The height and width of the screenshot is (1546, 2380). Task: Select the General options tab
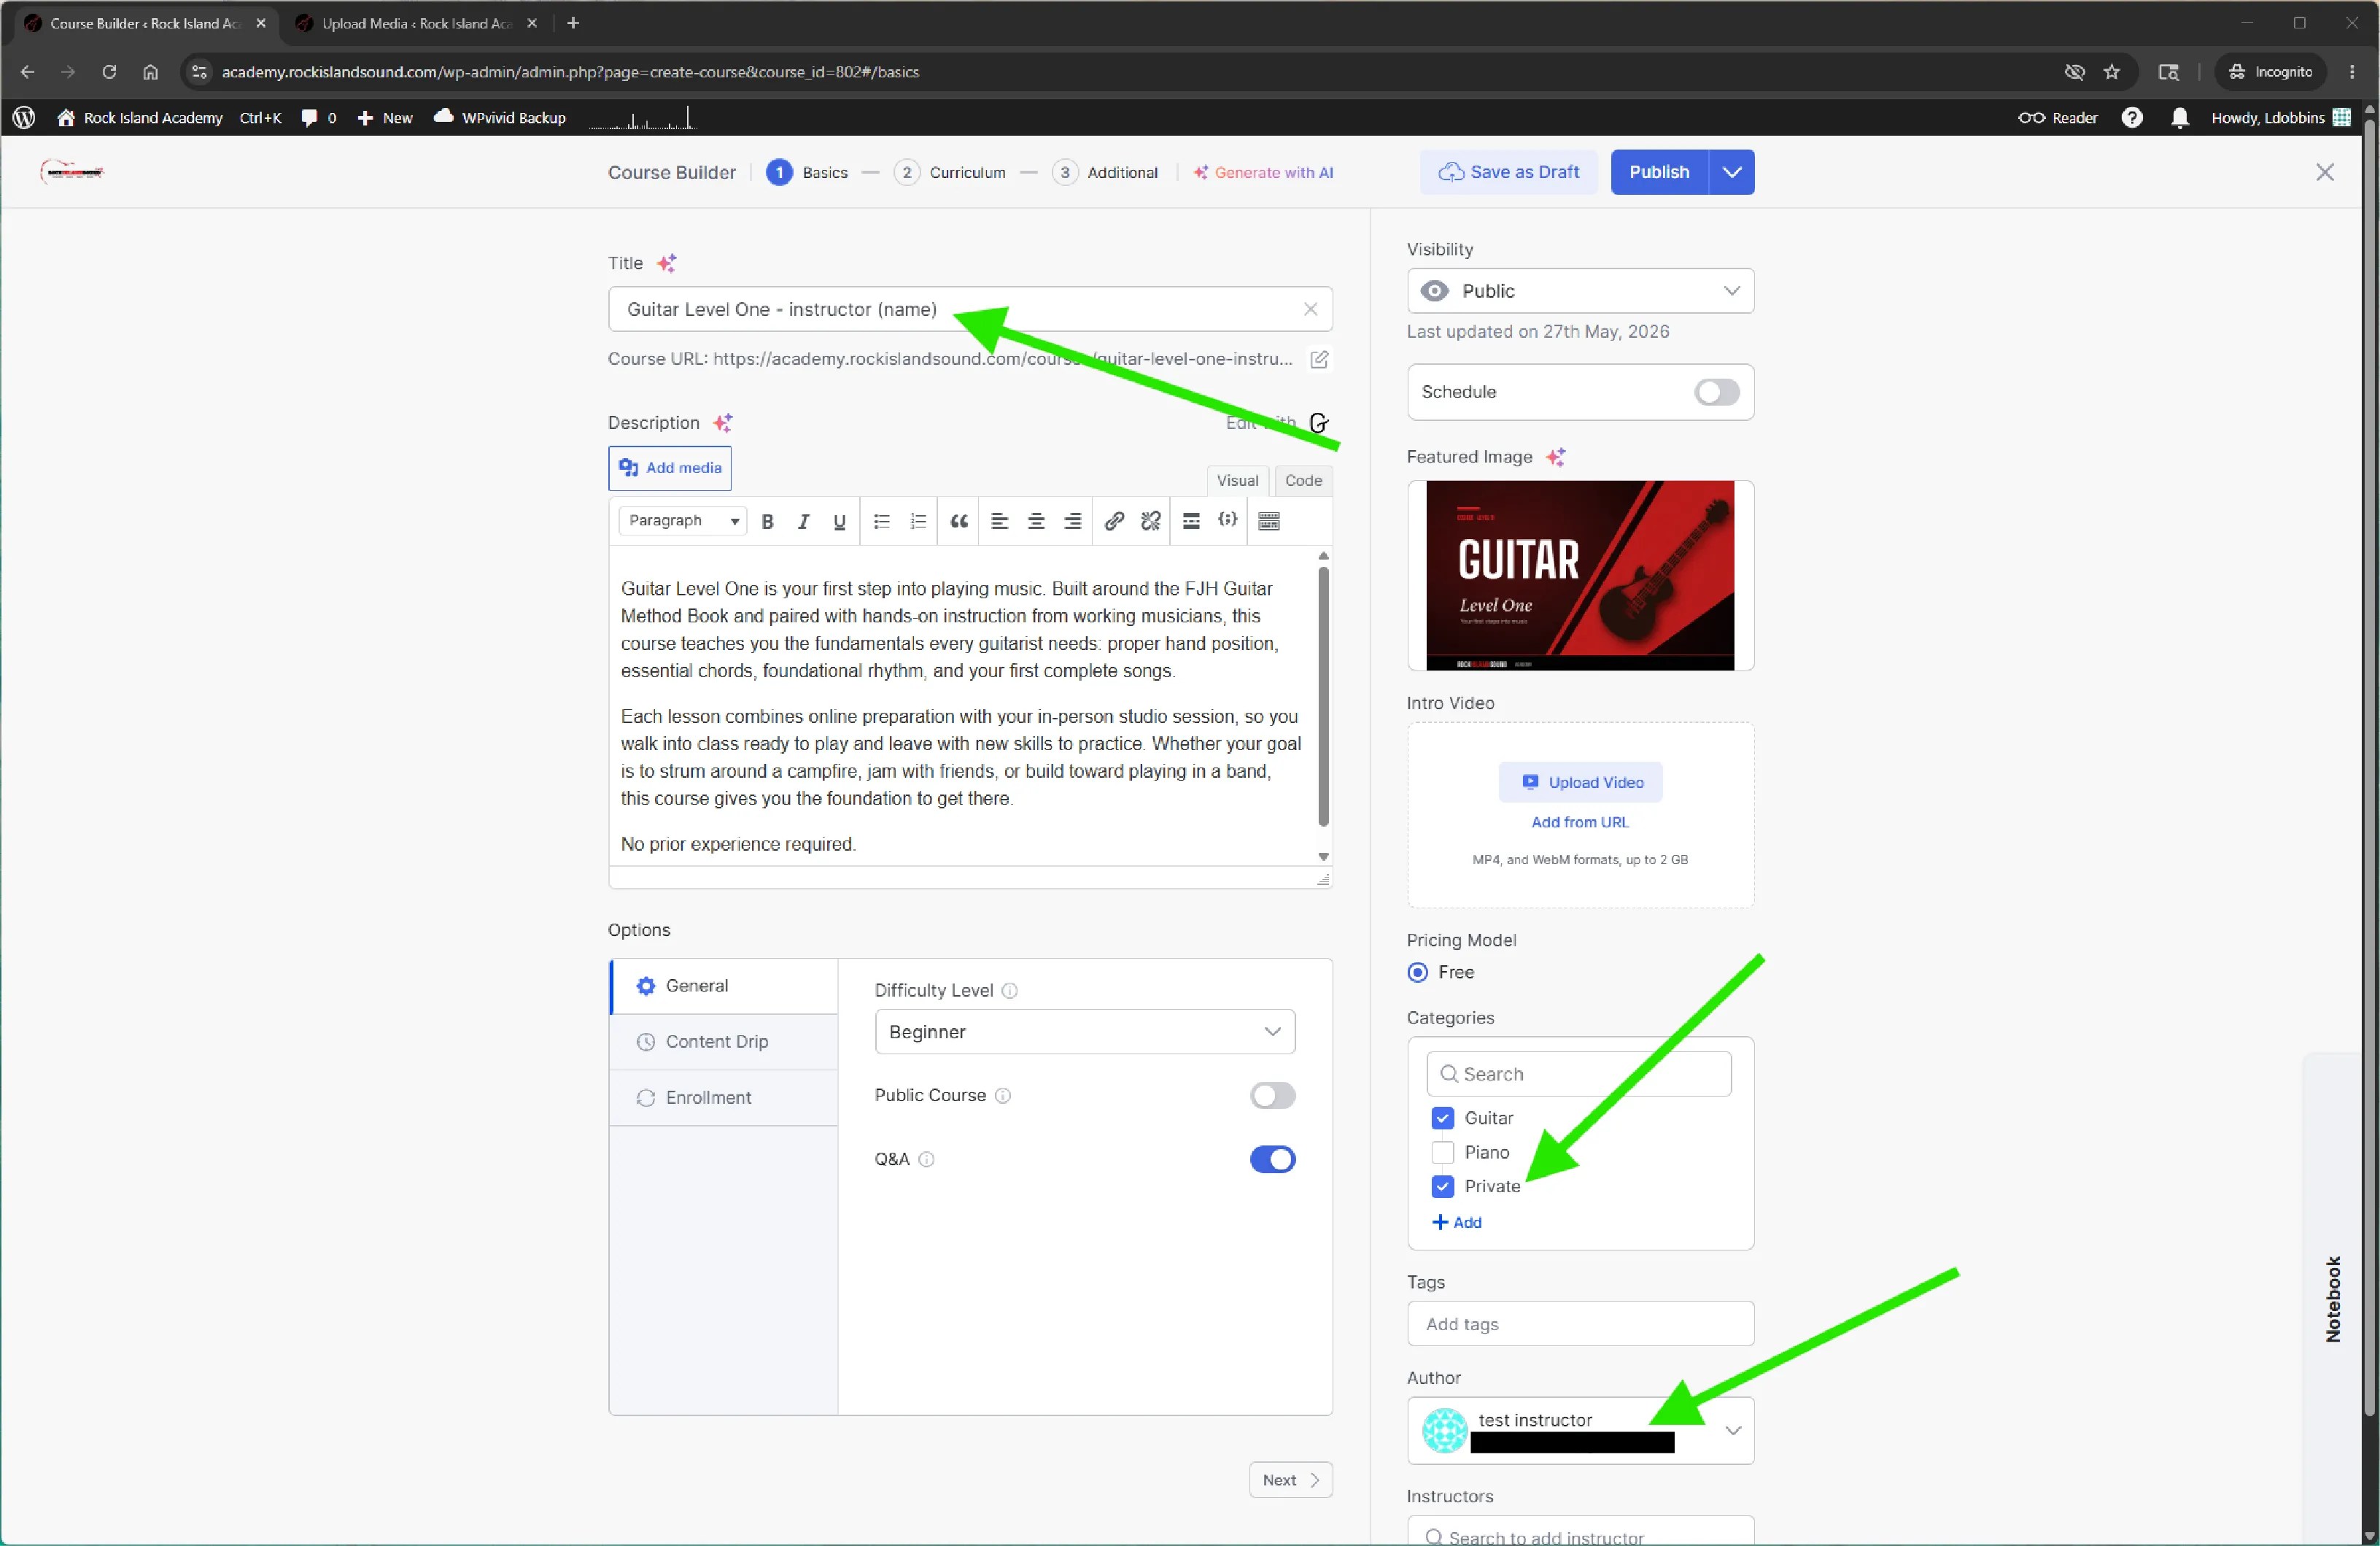click(x=724, y=986)
